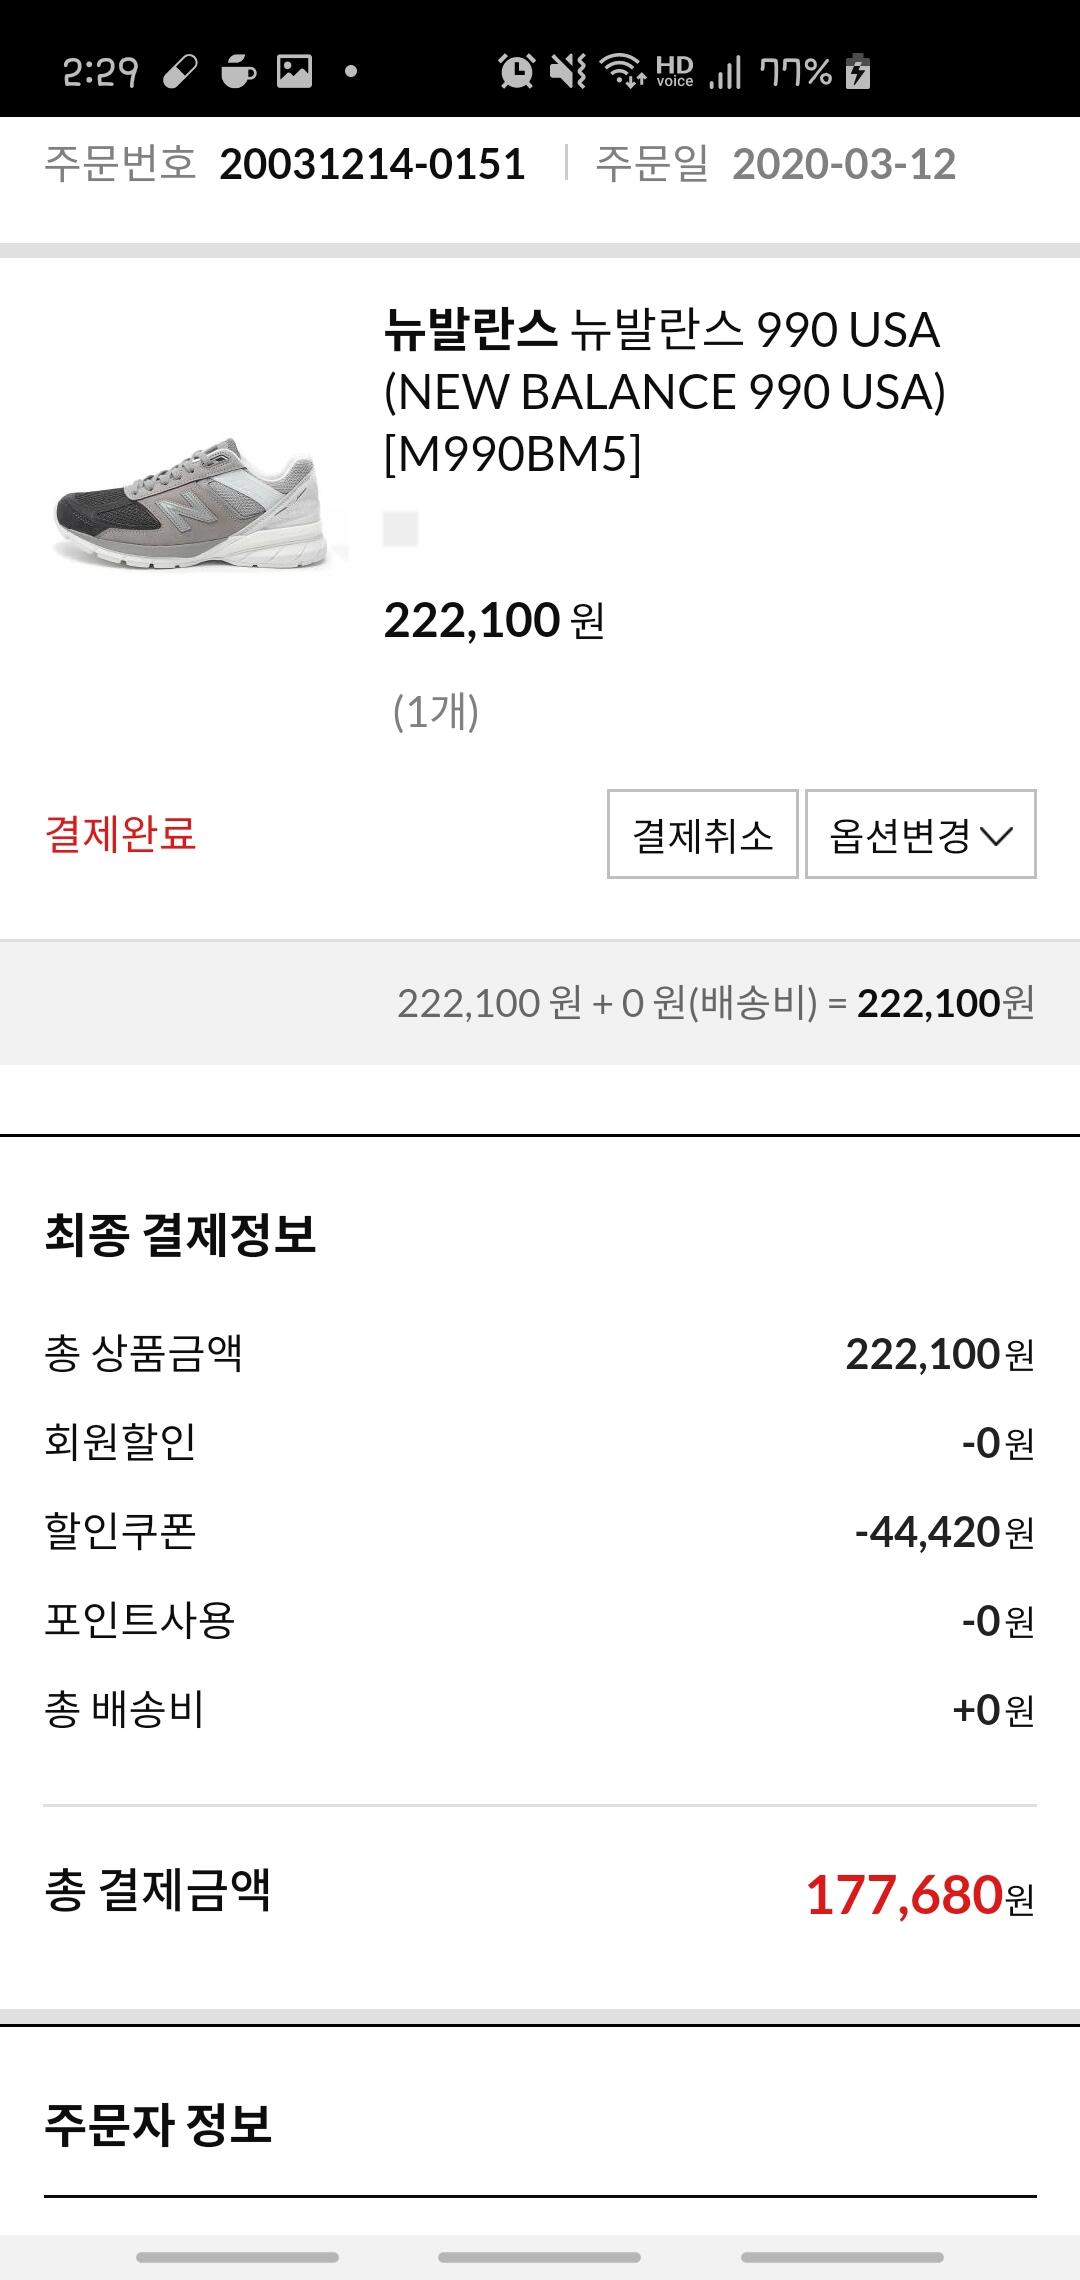Tap the battery charging icon
This screenshot has width=1080, height=2280.
click(858, 71)
